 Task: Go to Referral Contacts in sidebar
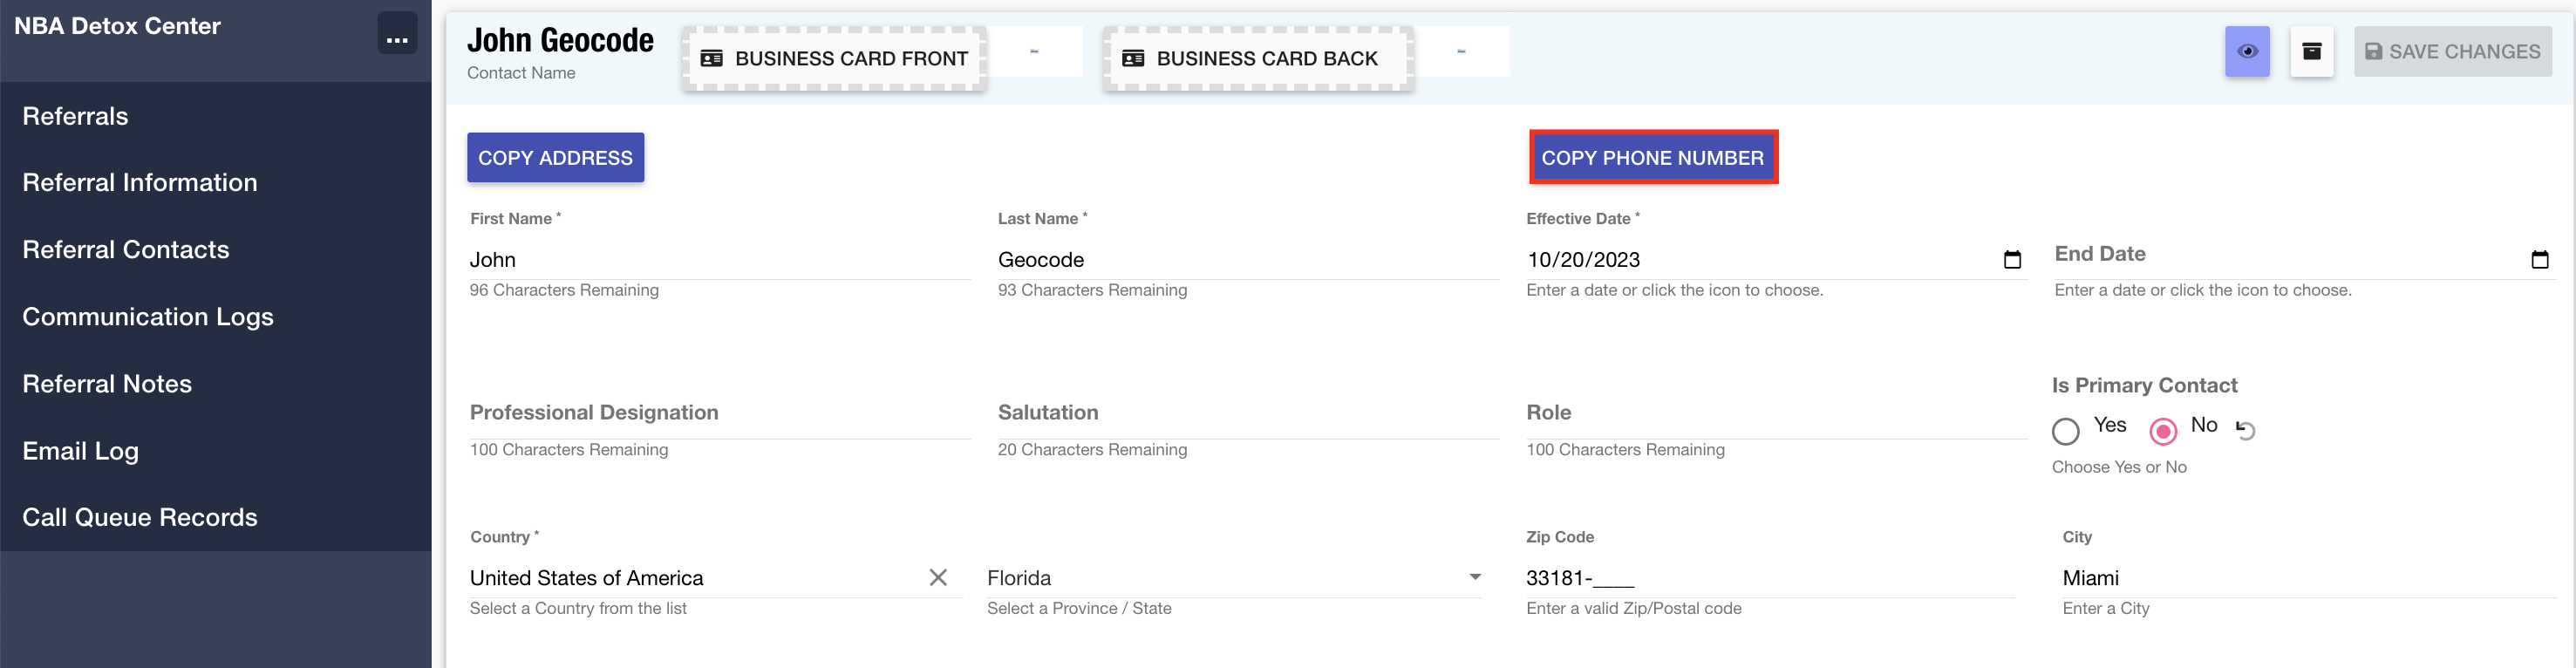click(126, 249)
